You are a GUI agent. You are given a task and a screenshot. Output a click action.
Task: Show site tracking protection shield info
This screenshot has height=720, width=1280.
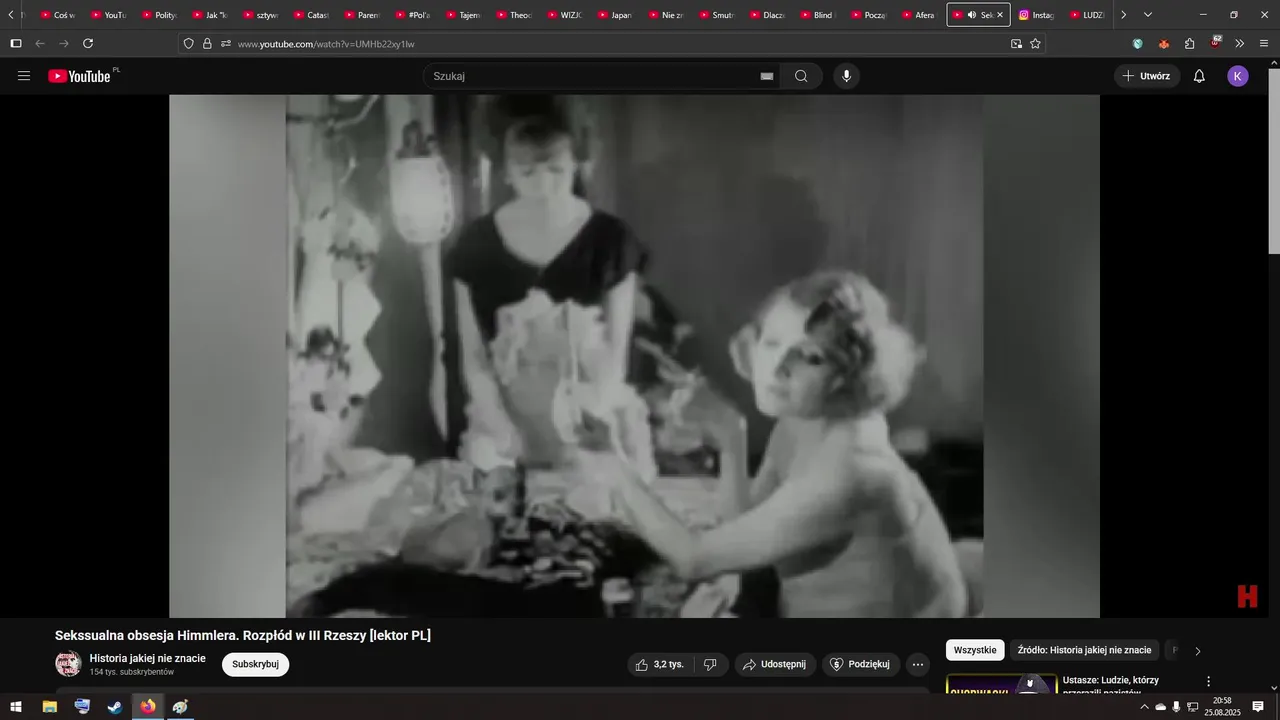point(188,43)
